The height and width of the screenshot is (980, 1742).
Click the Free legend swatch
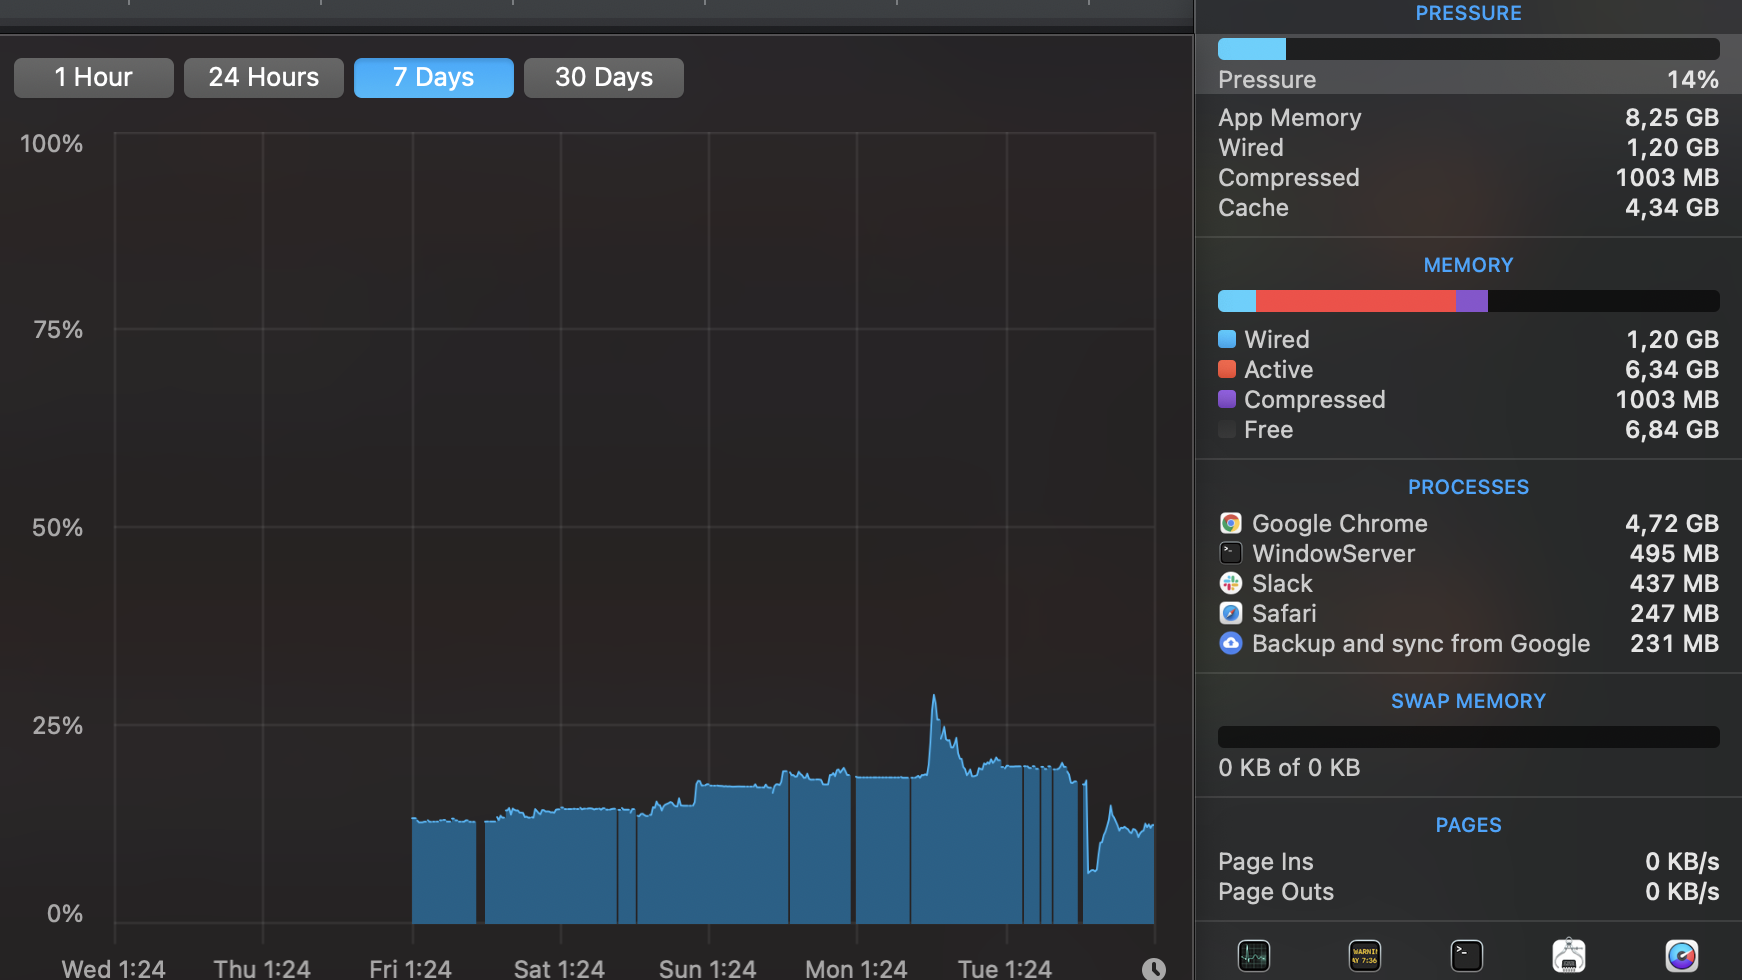tap(1227, 429)
